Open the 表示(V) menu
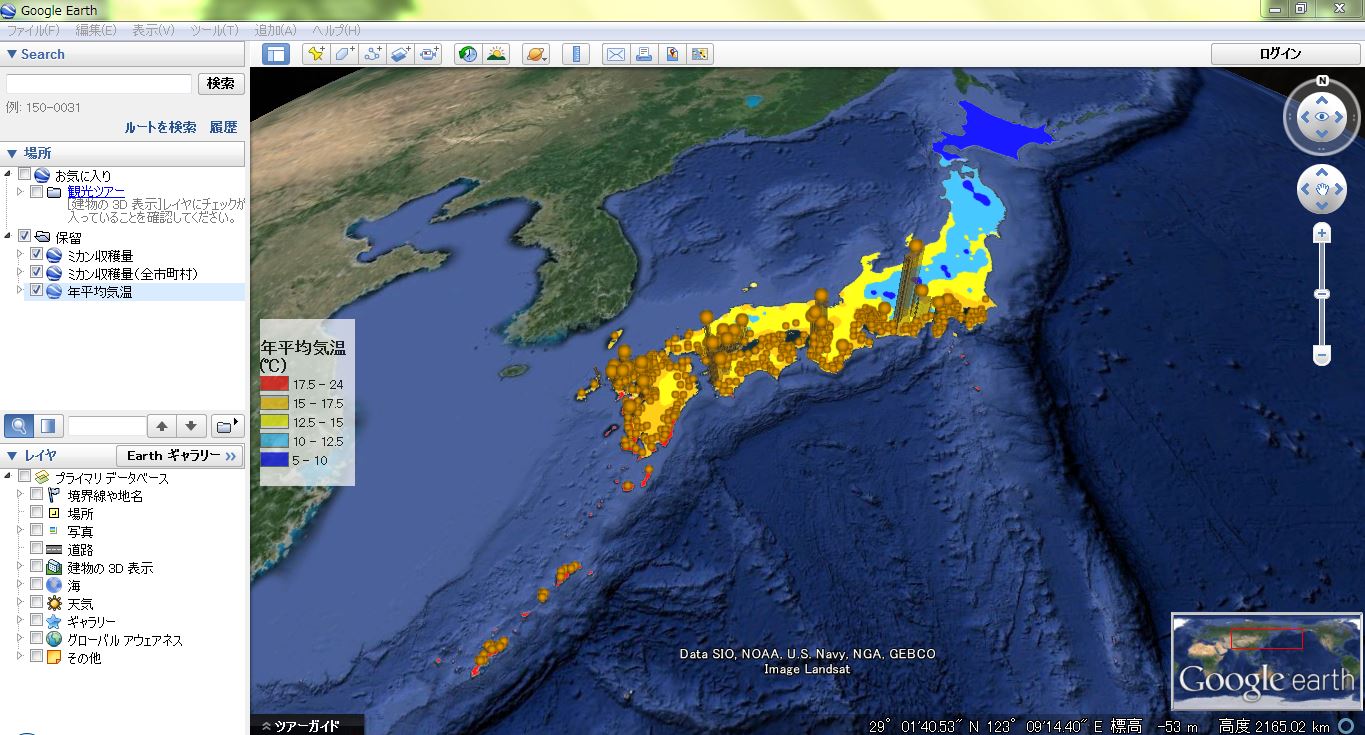The height and width of the screenshot is (735, 1365). pyautogui.click(x=153, y=31)
